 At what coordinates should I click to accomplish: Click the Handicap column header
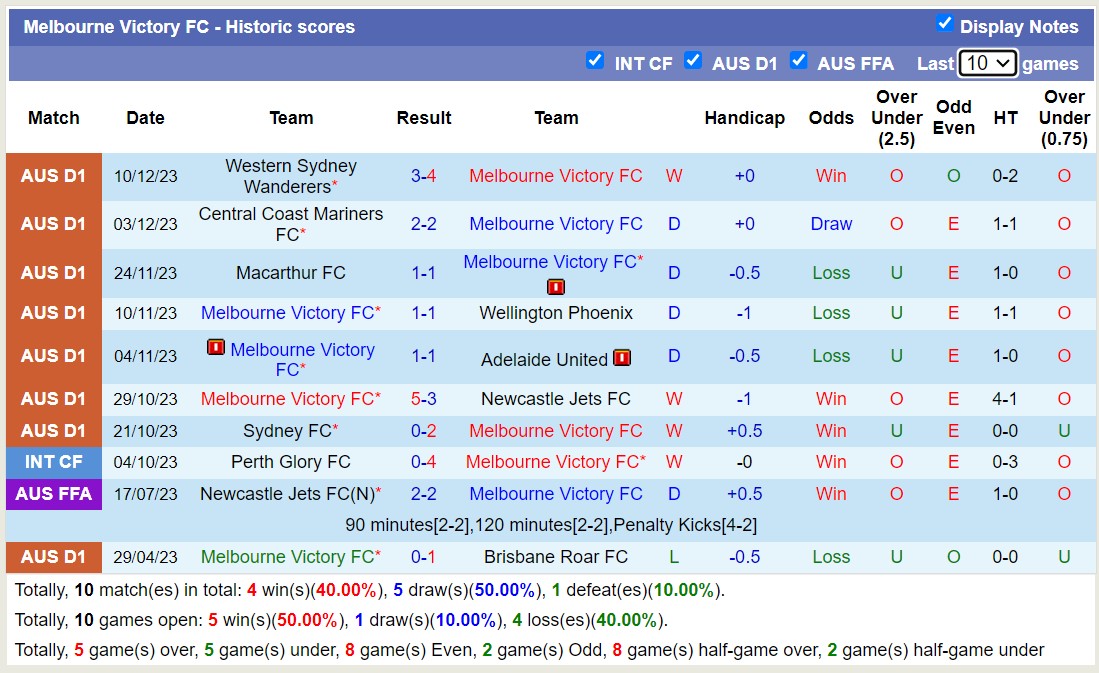pos(745,117)
